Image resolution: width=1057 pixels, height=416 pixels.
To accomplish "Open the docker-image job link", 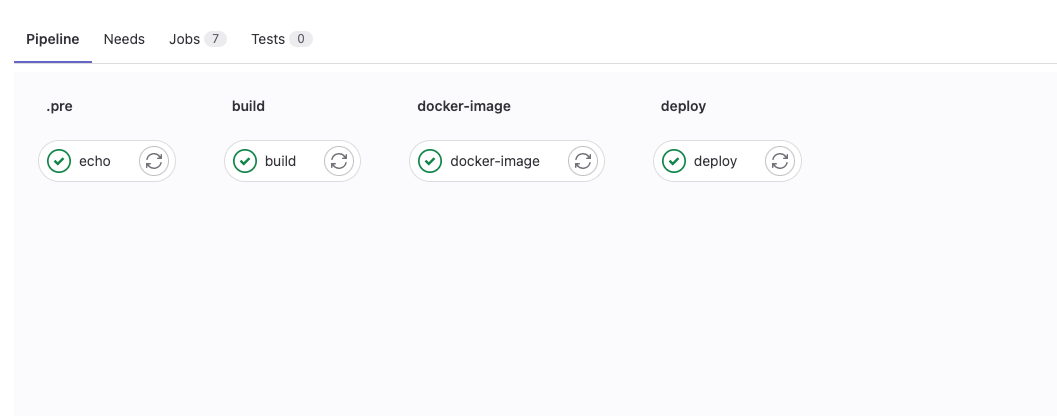I will coord(495,161).
